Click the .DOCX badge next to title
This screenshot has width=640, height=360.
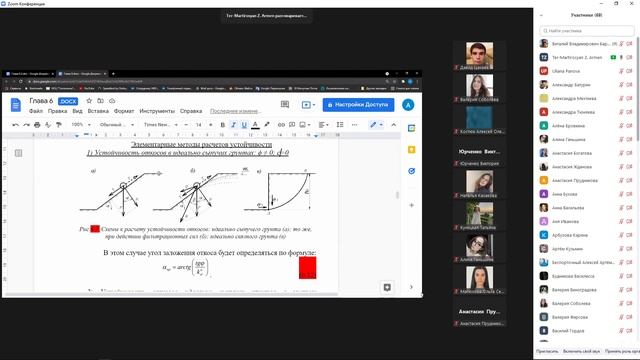pos(68,101)
